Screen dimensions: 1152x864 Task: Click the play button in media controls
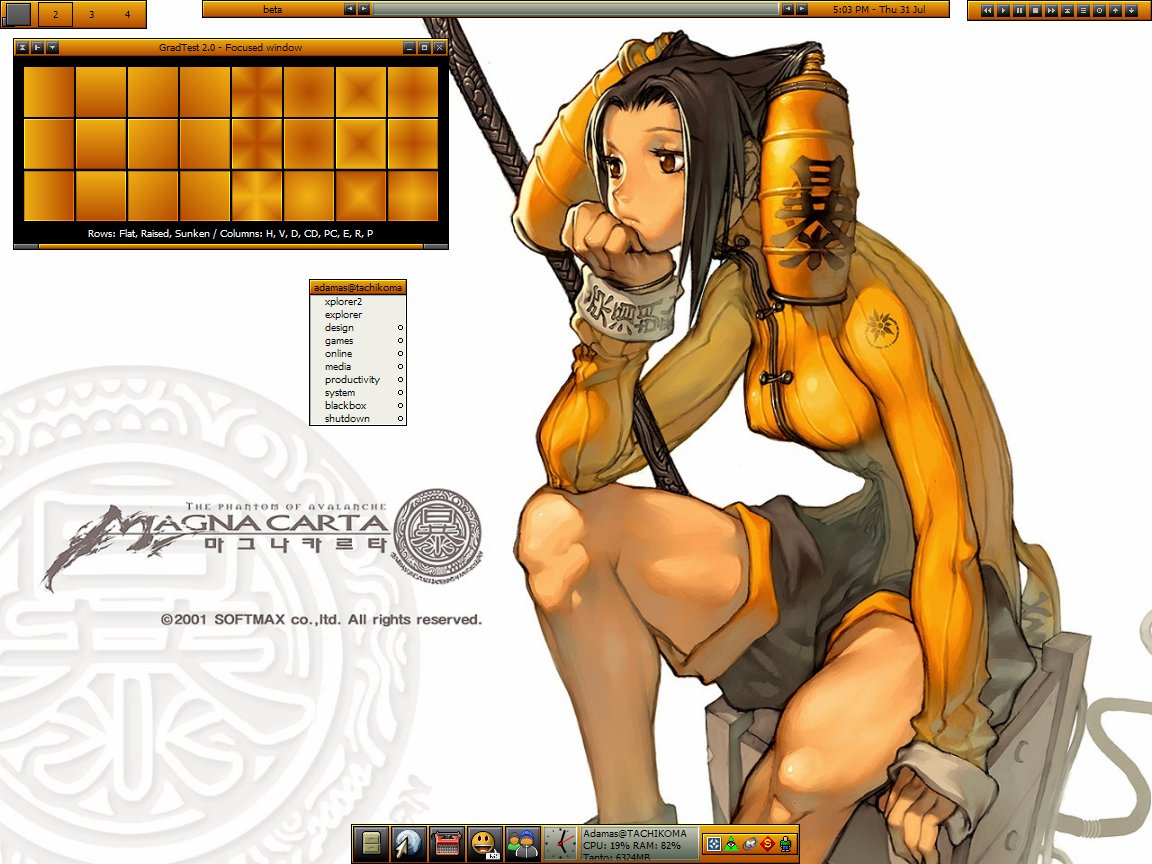tap(1004, 10)
